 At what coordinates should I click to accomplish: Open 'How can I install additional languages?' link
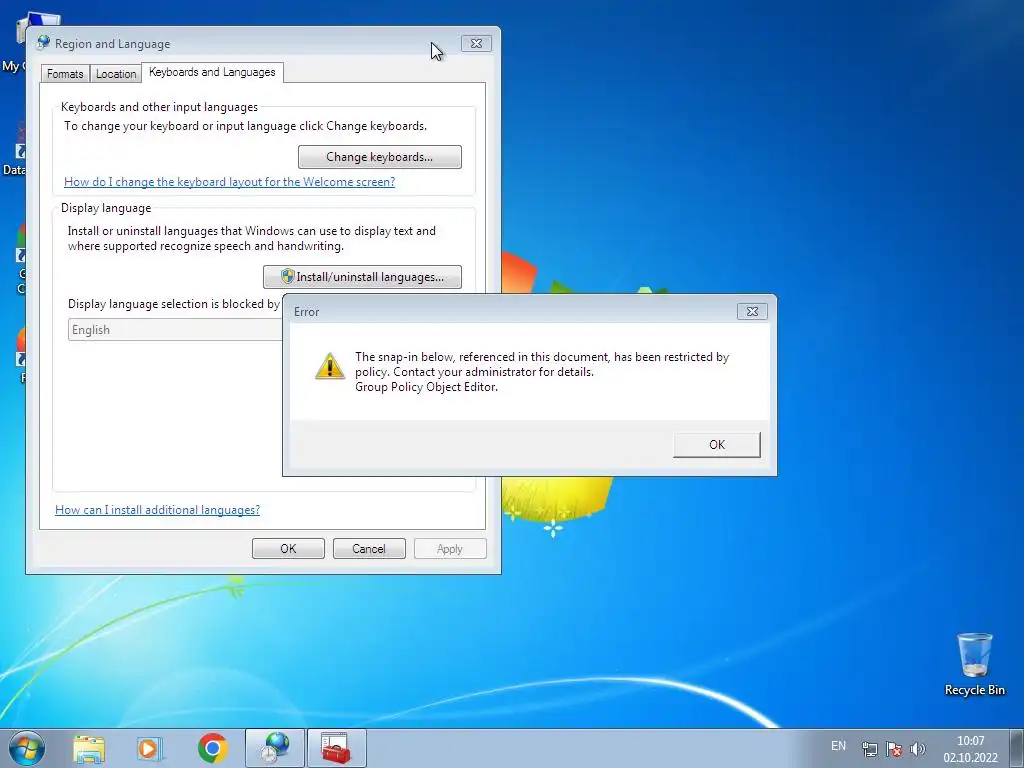click(x=157, y=509)
